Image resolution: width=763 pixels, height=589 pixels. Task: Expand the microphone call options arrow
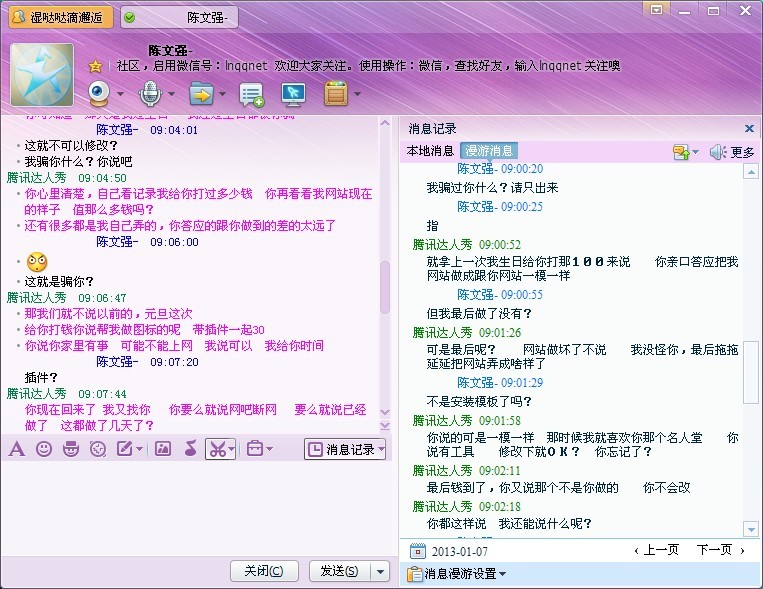coord(171,93)
